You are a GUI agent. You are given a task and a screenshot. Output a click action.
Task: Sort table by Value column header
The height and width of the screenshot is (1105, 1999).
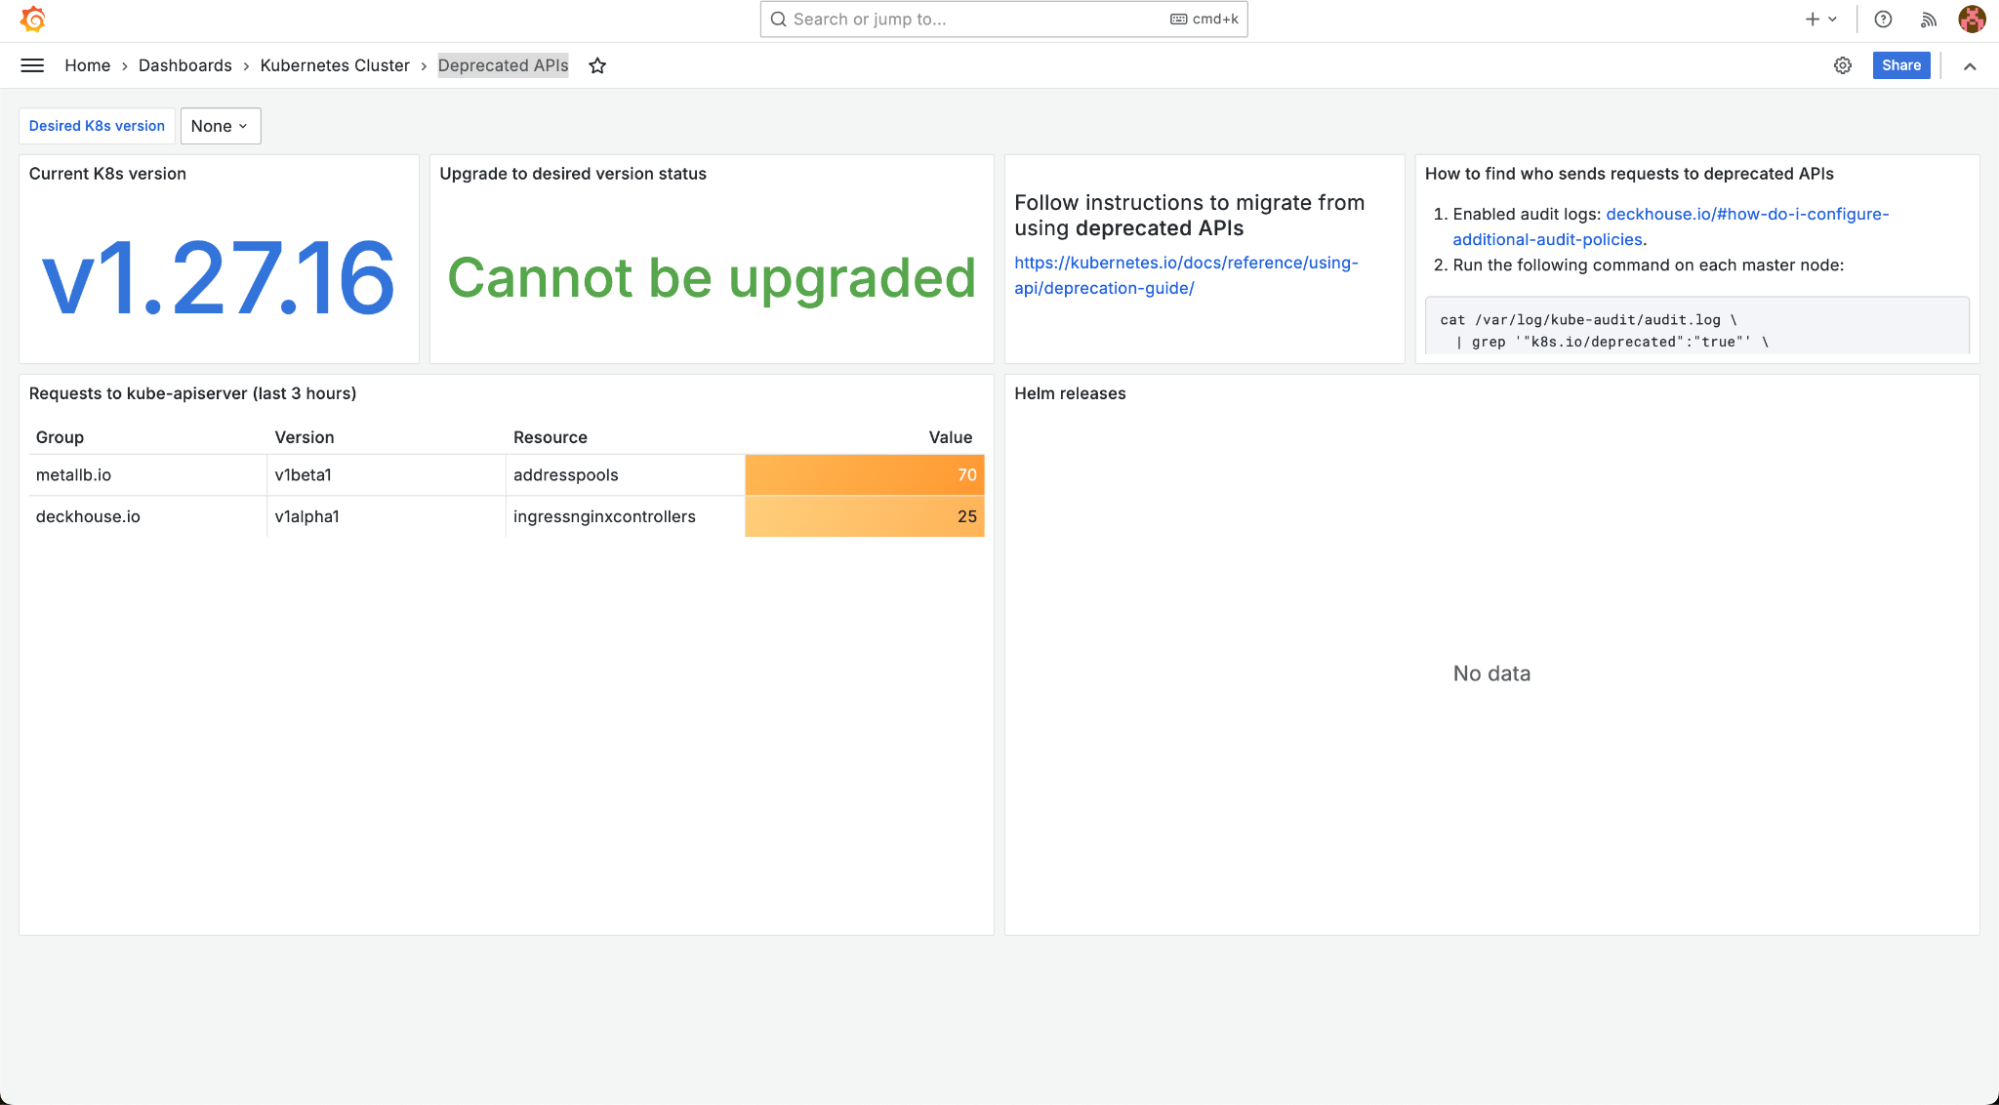click(949, 437)
